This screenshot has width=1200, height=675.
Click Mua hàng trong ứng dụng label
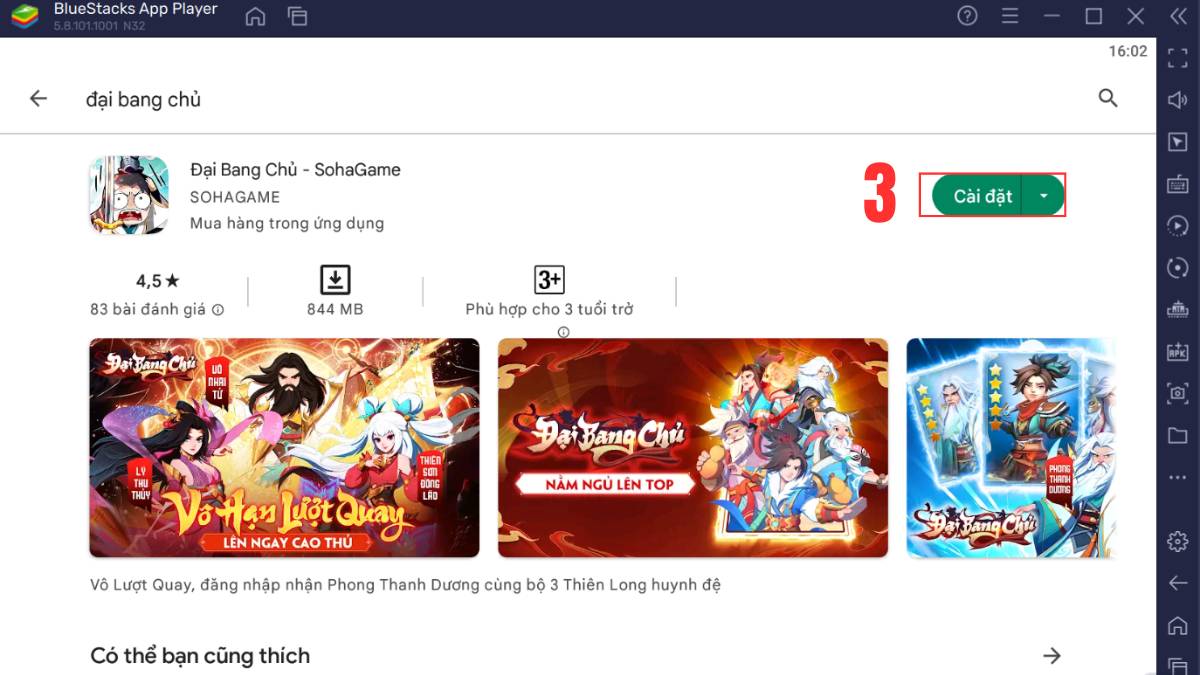287,223
